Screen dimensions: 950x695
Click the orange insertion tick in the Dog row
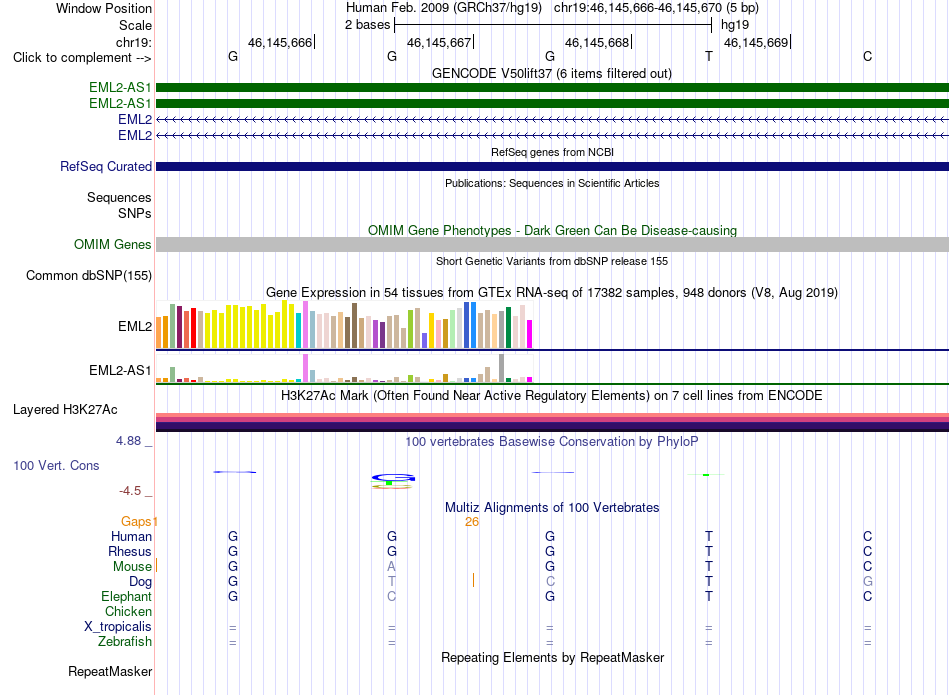tap(473, 580)
